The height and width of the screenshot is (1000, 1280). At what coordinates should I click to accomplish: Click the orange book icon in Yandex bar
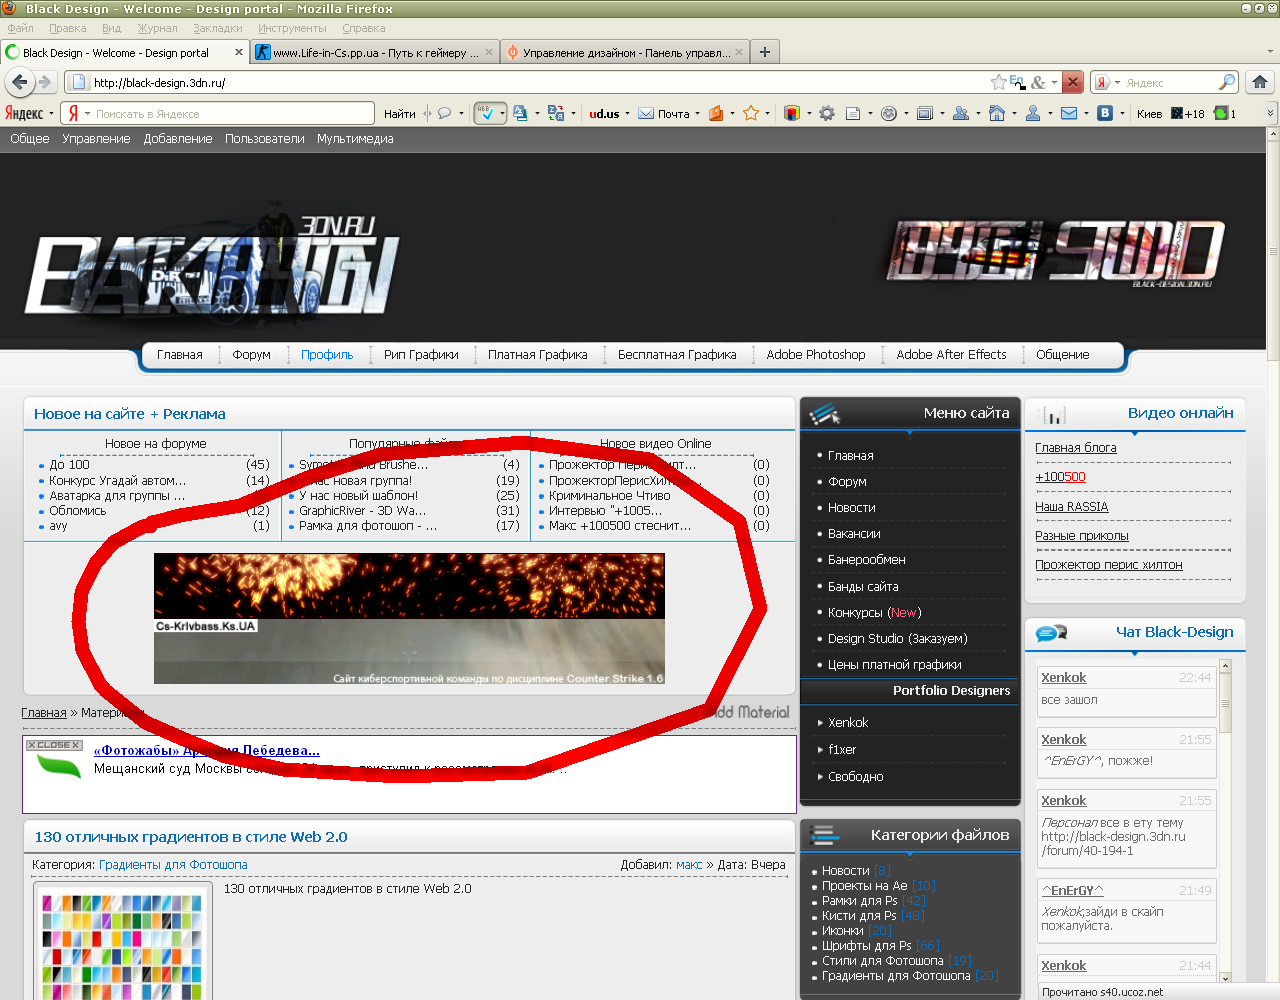coord(716,113)
